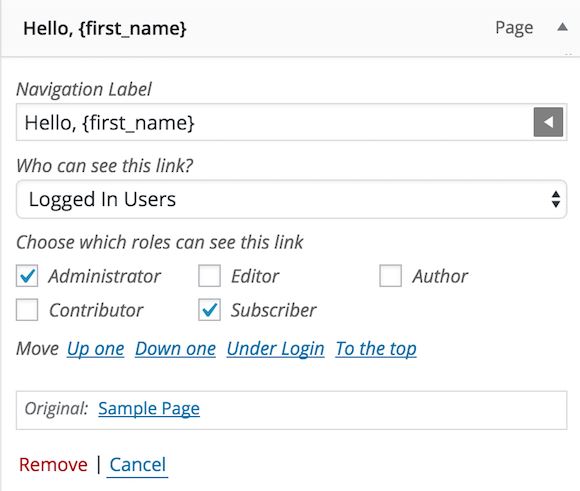The width and height of the screenshot is (580, 491).
Task: Click gray arrow icon in Navigation Label field
Action: 548,122
